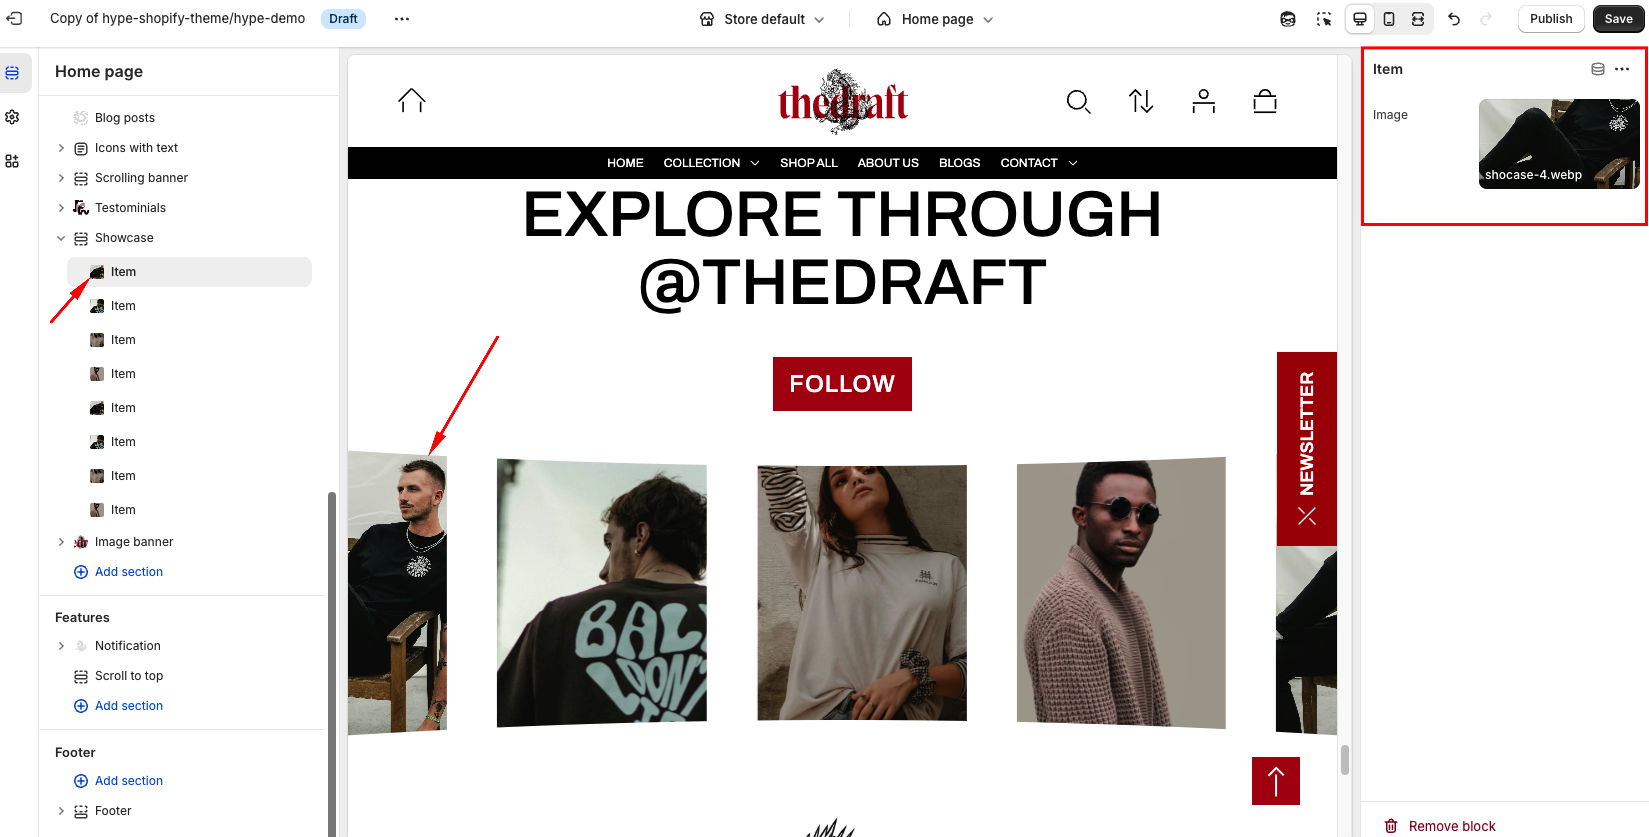Select COLLECTION in the store navigation
The image size is (1649, 837).
711,163
